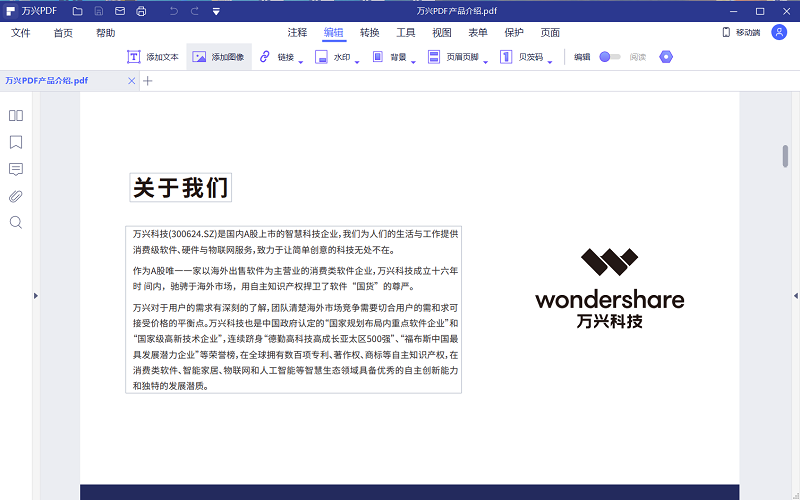Click the paragraph starting 万兴科技(300624.SZ)
800x500 pixels.
[295, 242]
